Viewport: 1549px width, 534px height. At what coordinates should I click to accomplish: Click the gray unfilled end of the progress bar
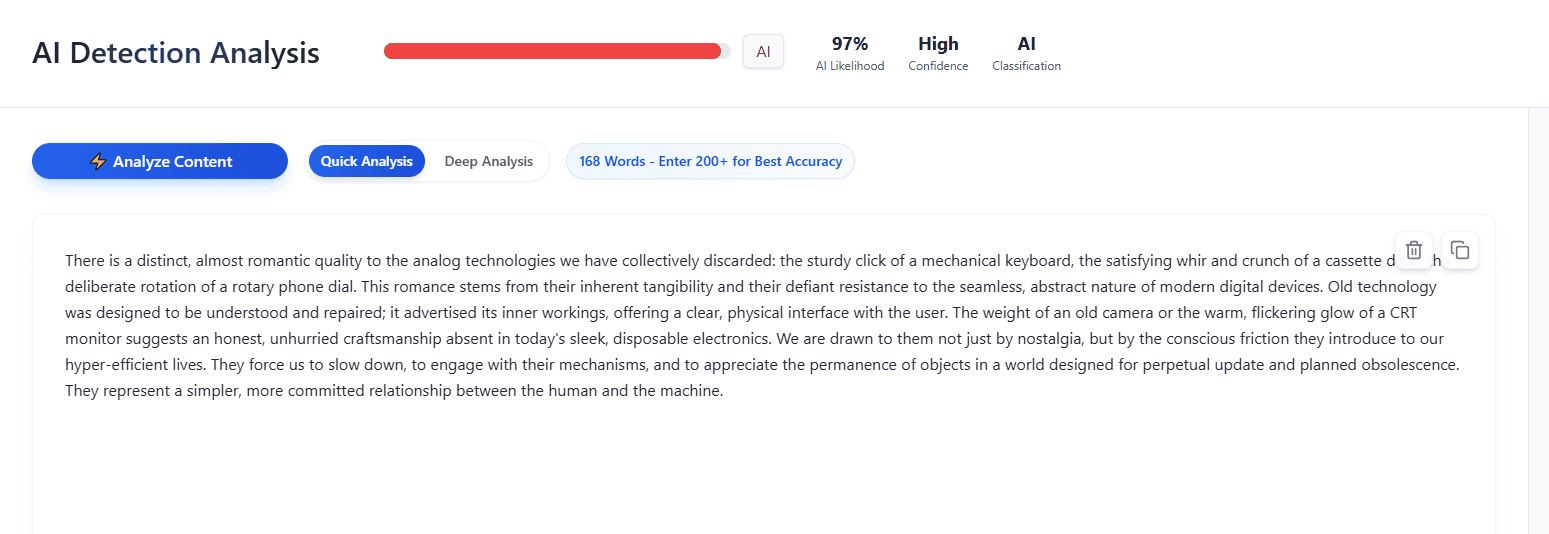pos(726,51)
